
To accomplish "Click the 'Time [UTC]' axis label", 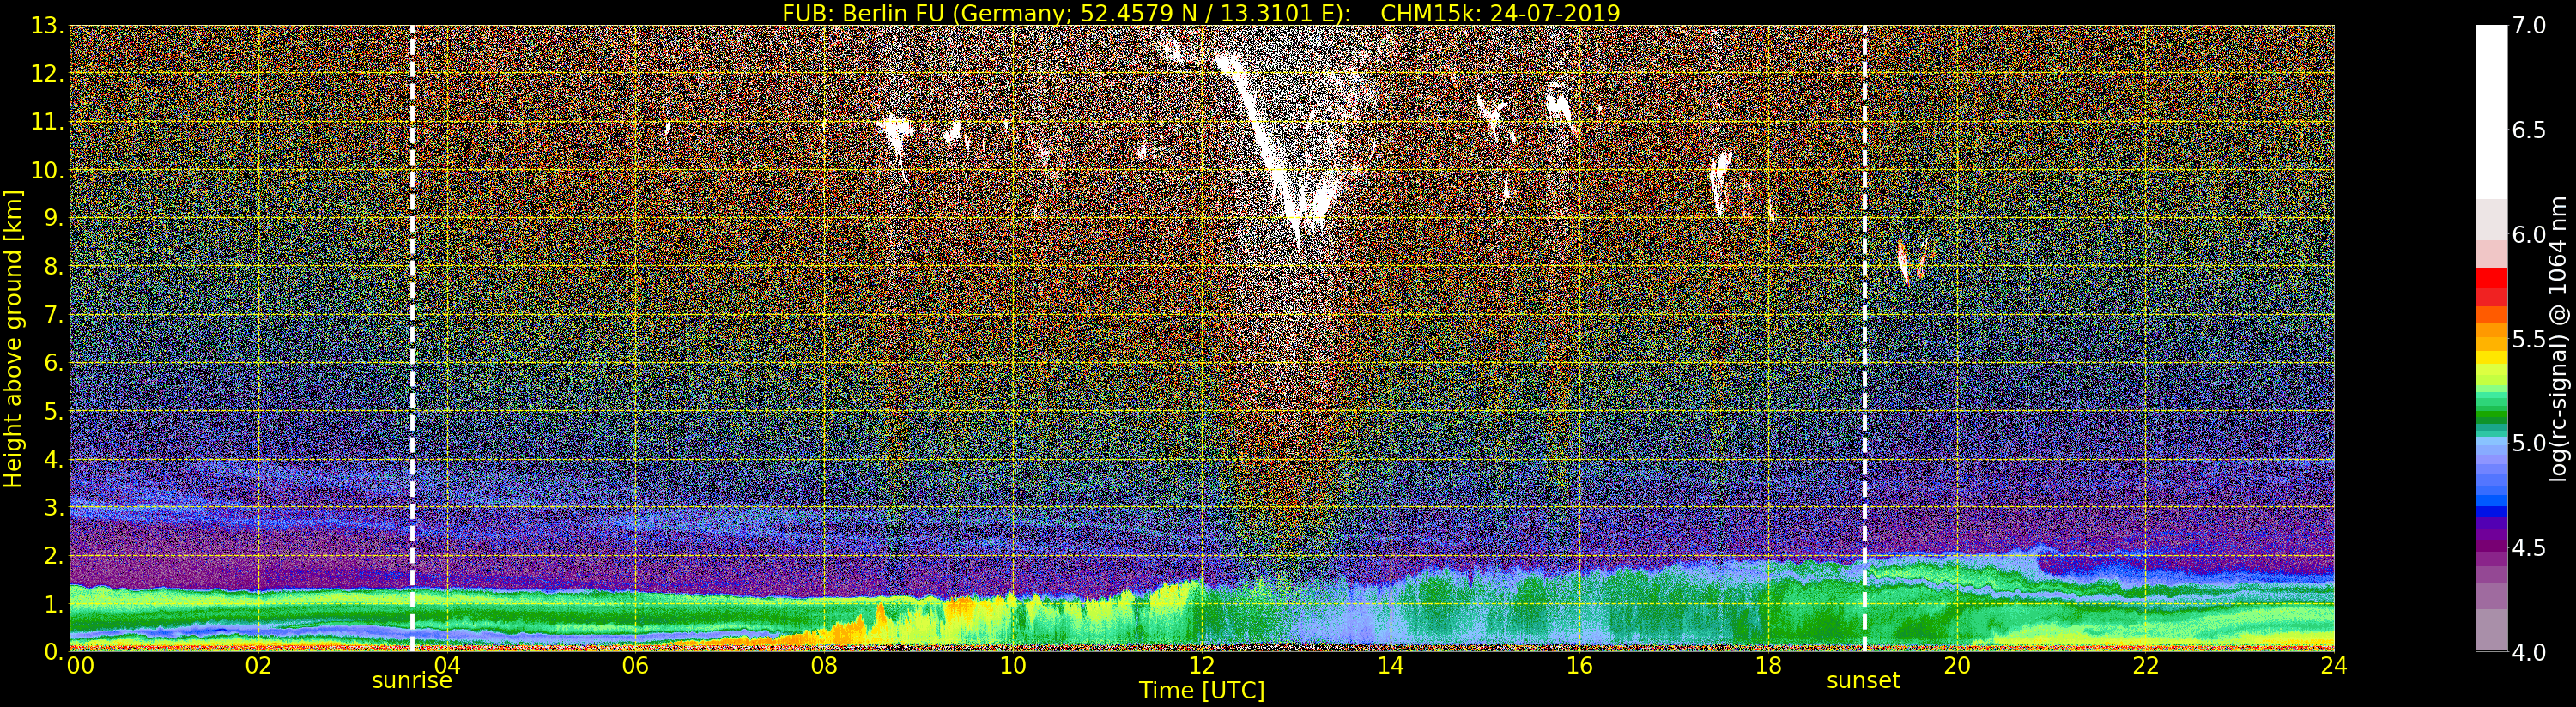I will click(x=1202, y=691).
